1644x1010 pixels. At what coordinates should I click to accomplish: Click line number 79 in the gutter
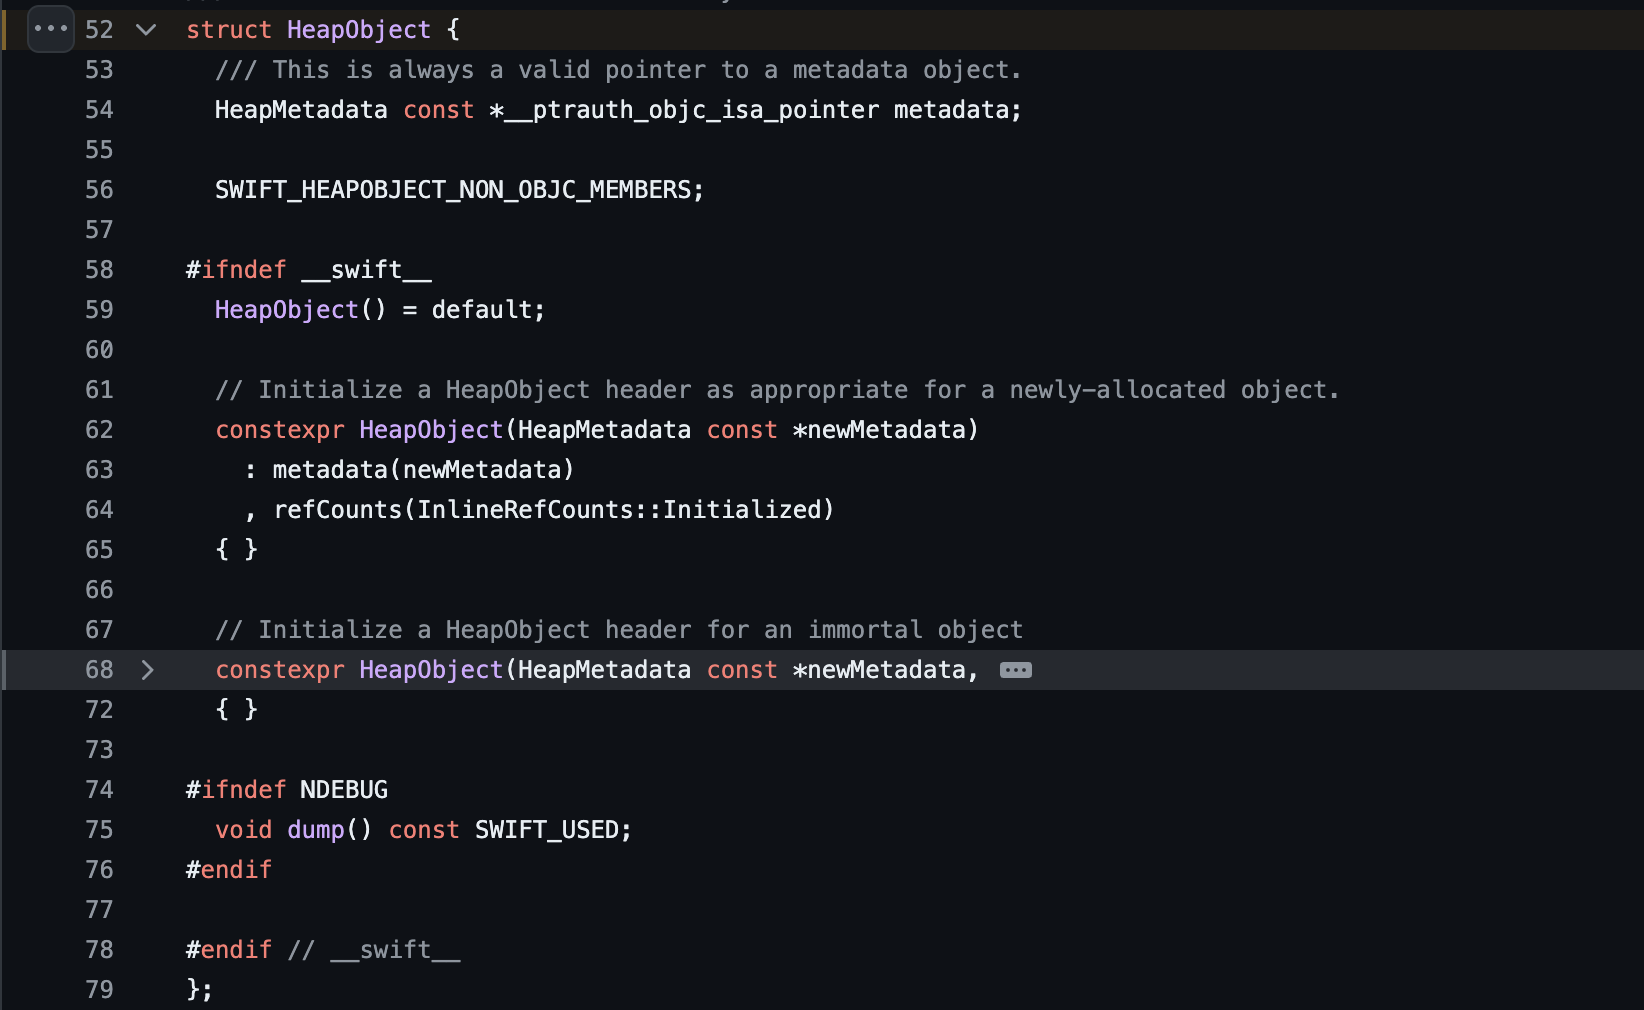[x=99, y=990]
